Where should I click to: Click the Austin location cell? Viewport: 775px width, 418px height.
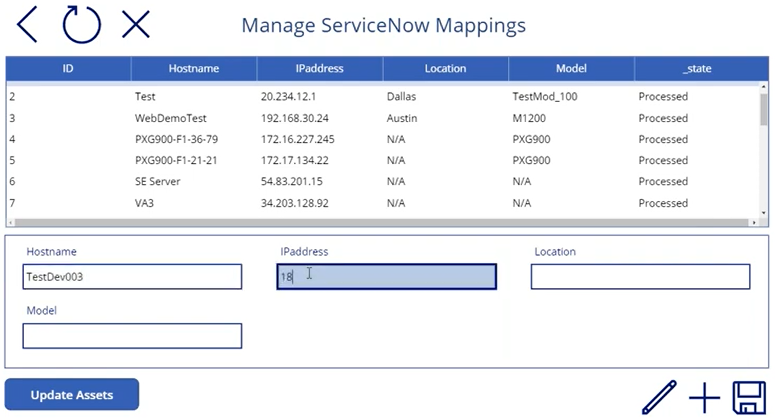[x=402, y=118]
